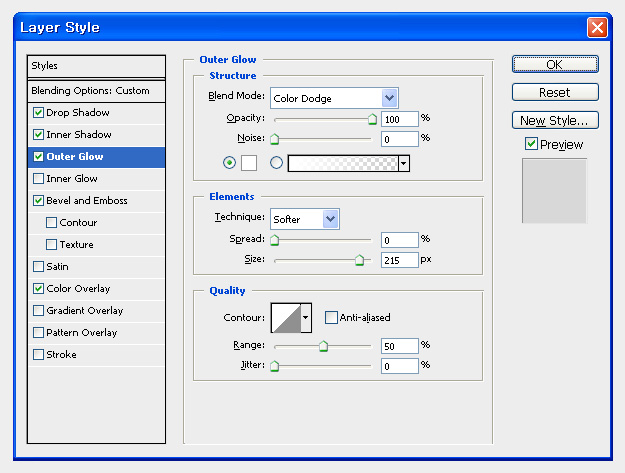The image size is (625, 473).
Task: Open the Blend Mode dropdown
Action: click(x=334, y=98)
